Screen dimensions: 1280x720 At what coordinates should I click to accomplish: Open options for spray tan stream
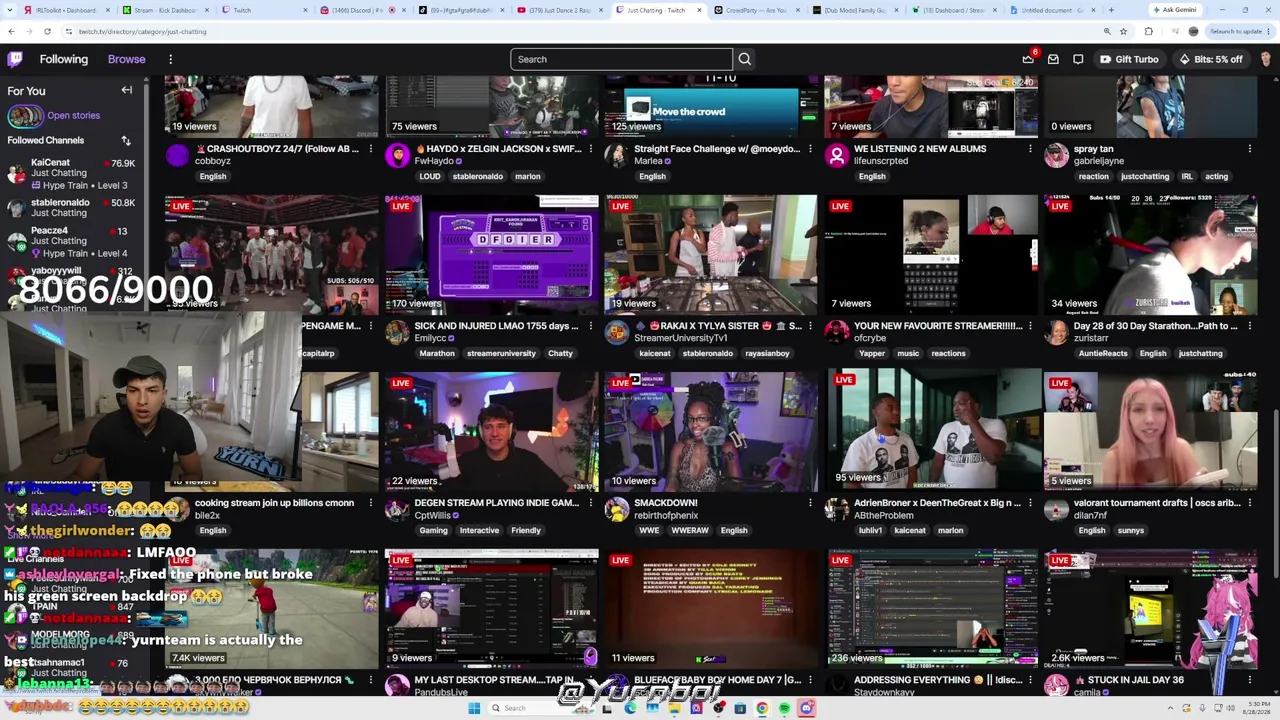pos(1250,149)
